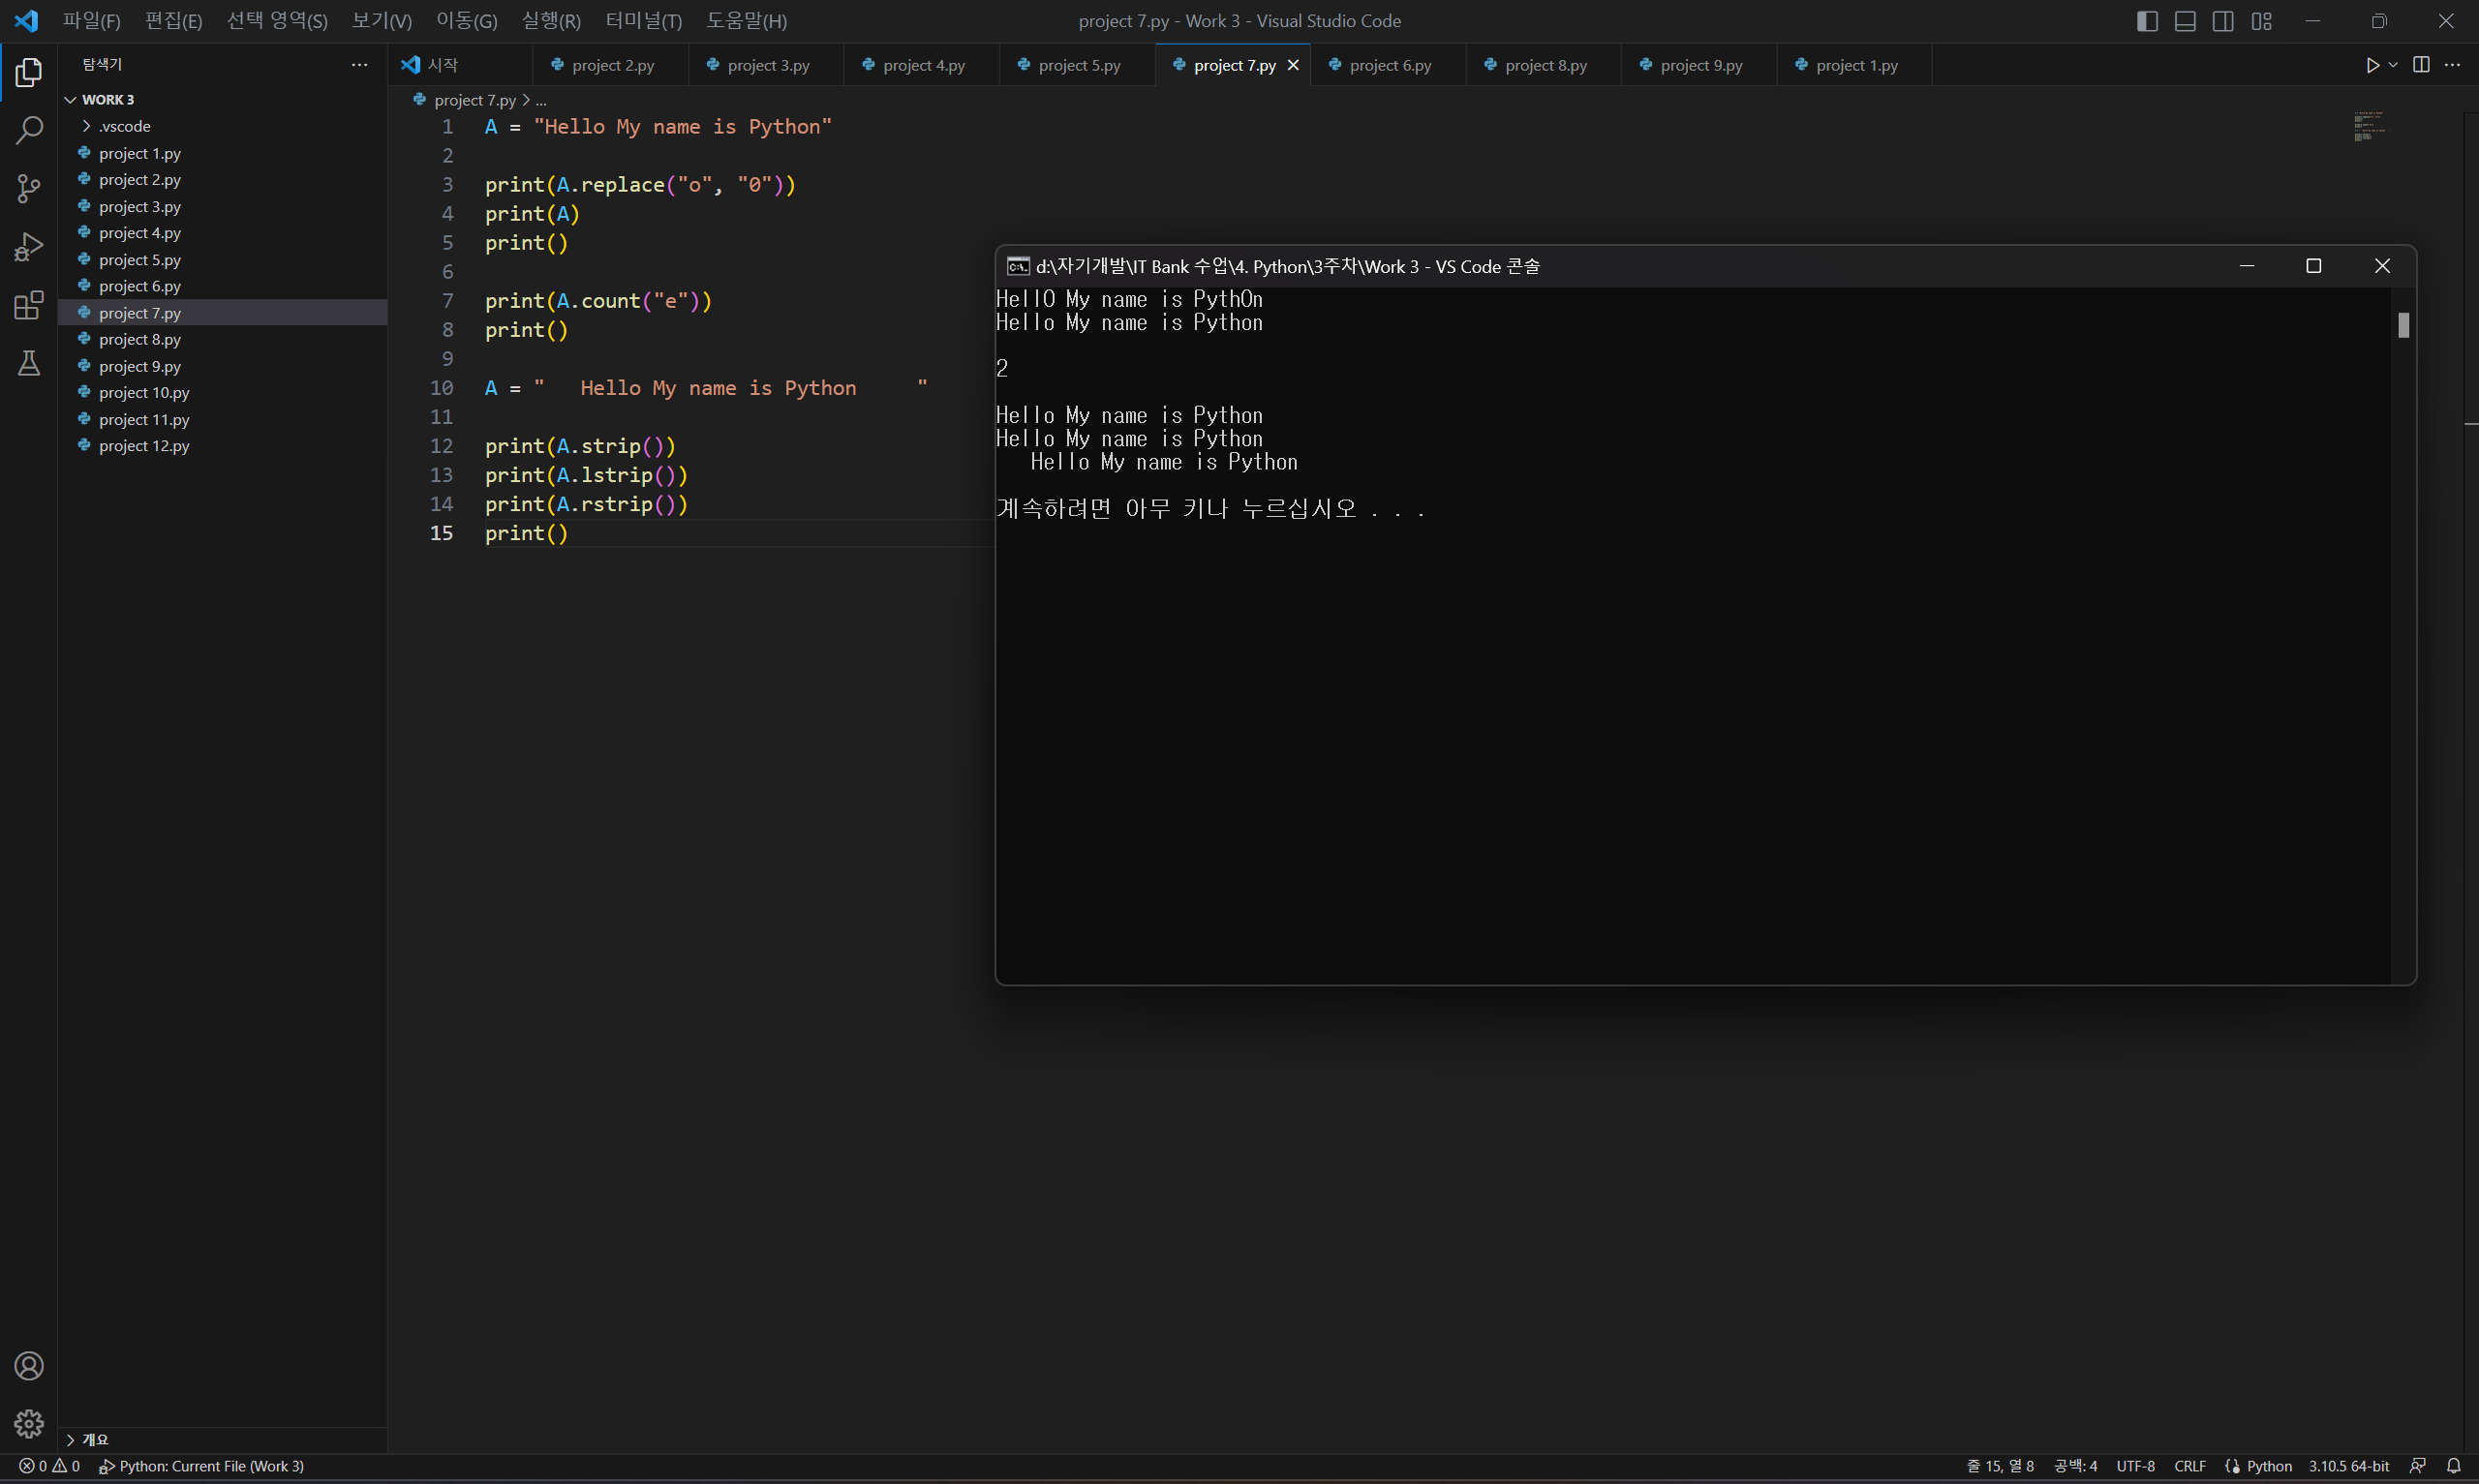Click the console window vertical scrollbar thumb
Viewport: 2479px width, 1484px height.
point(2403,325)
